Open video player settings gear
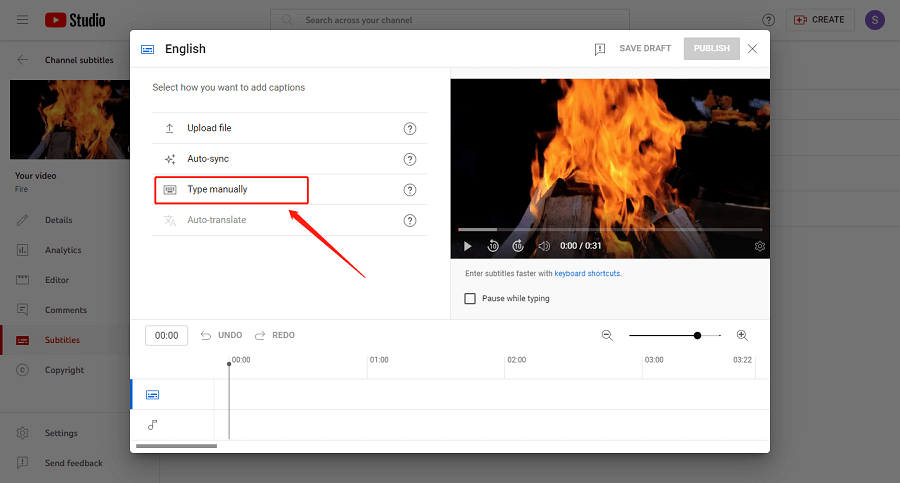 tap(759, 246)
